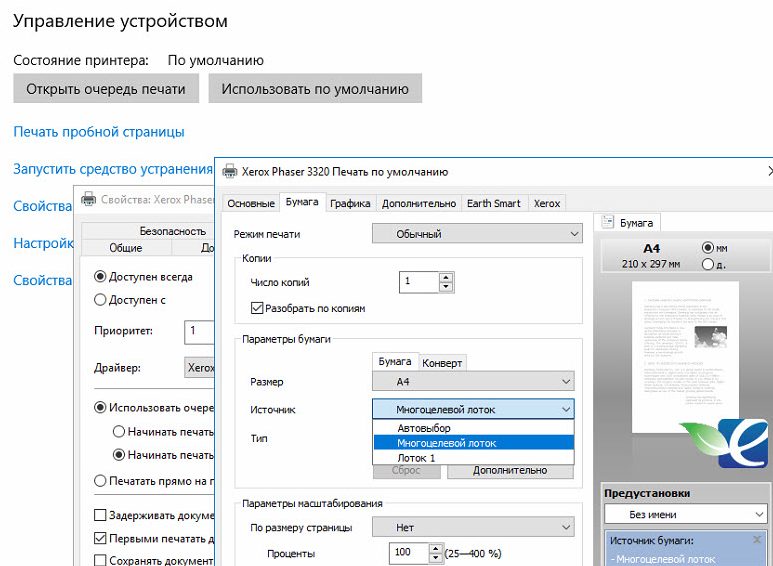The image size is (773, 566).
Task: Increase number of copies with up arrow
Action: pyautogui.click(x=446, y=277)
